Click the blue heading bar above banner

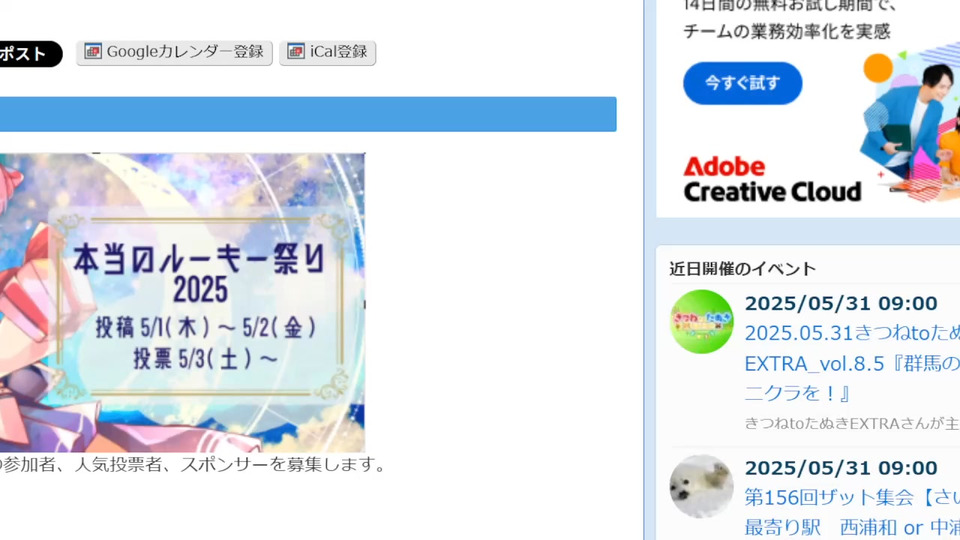click(x=308, y=114)
